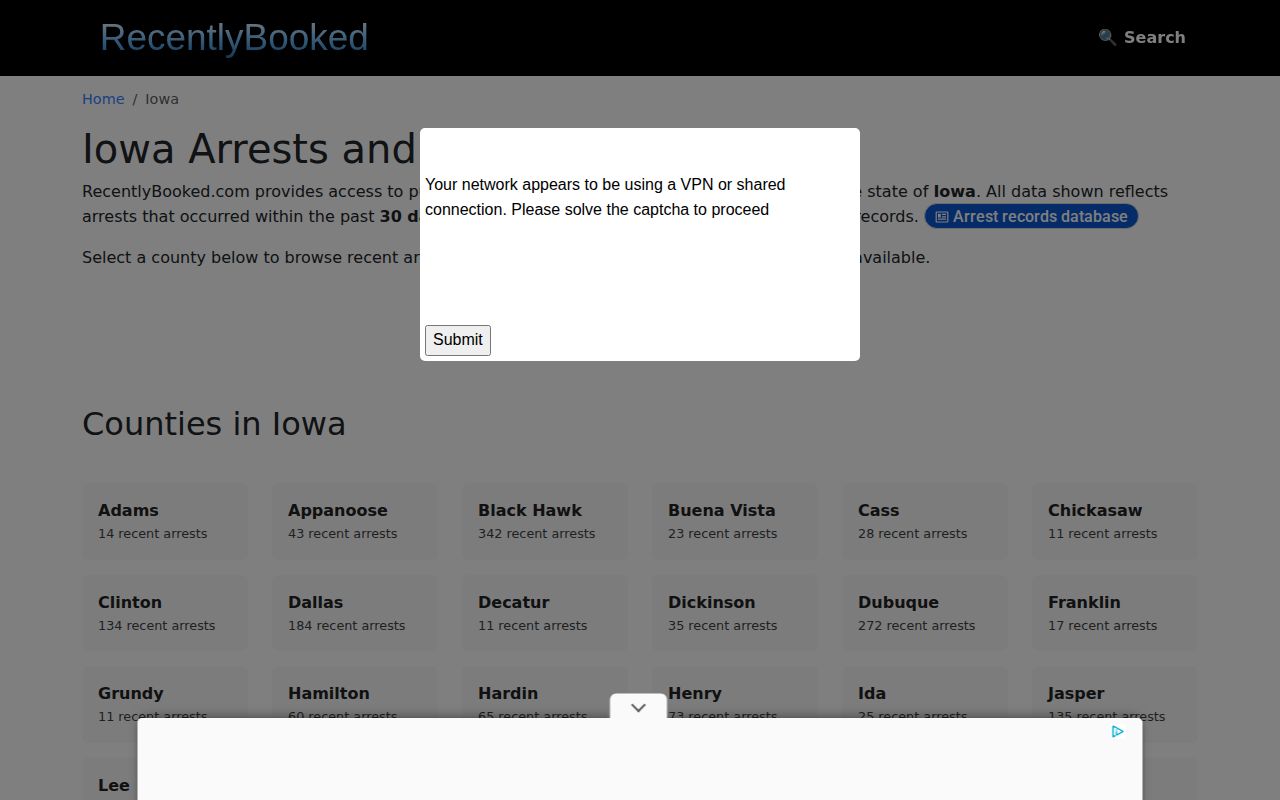
Task: Open the Hardin county card
Action: pyautogui.click(x=545, y=692)
